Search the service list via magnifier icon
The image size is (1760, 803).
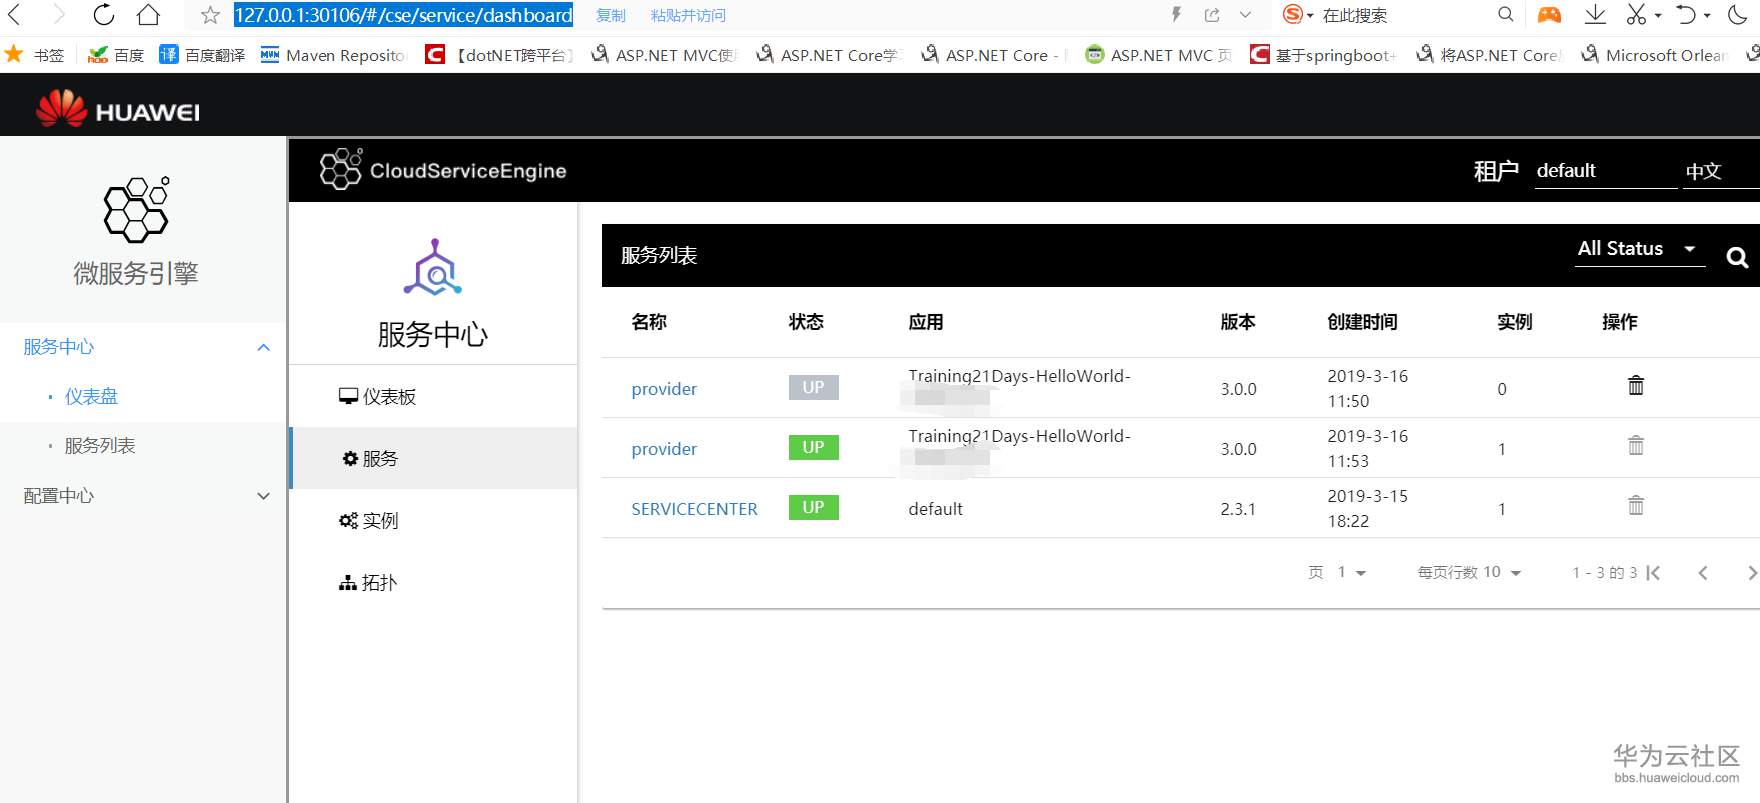point(1737,257)
